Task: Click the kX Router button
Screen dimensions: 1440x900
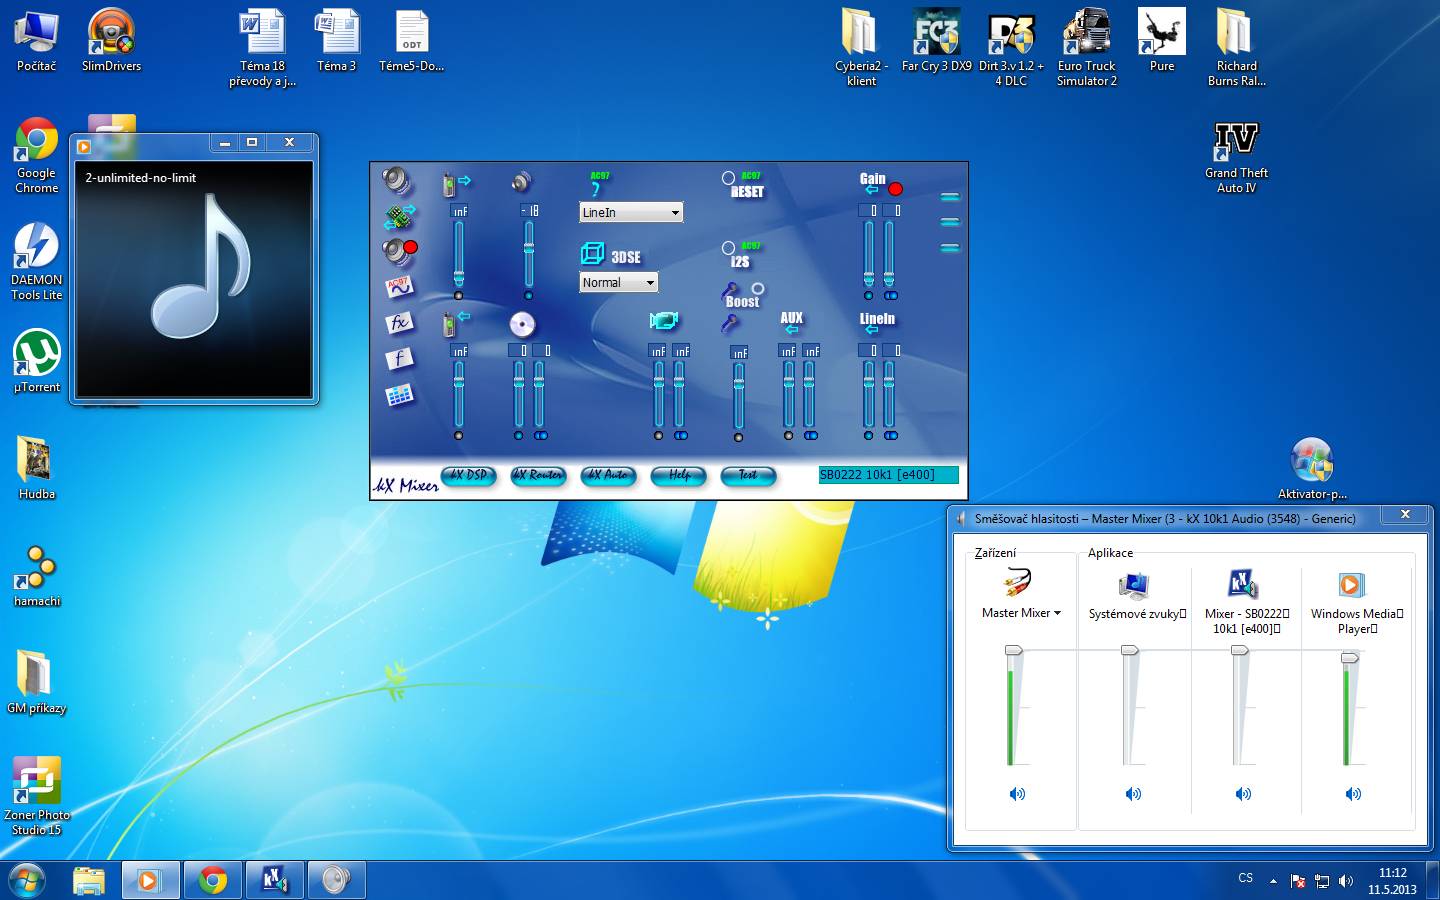Action: (x=538, y=475)
